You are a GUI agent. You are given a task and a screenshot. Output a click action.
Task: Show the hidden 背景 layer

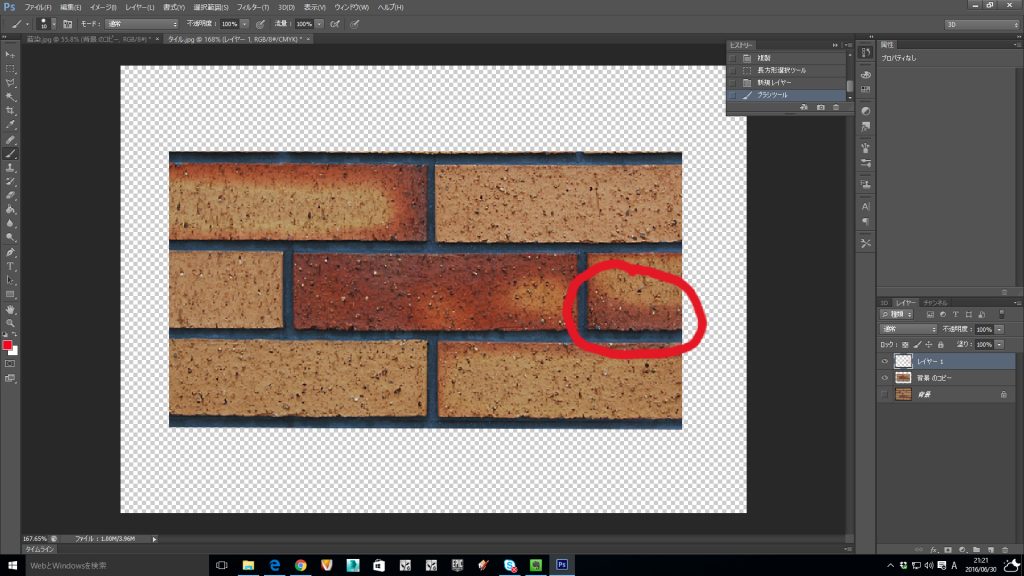click(x=885, y=395)
